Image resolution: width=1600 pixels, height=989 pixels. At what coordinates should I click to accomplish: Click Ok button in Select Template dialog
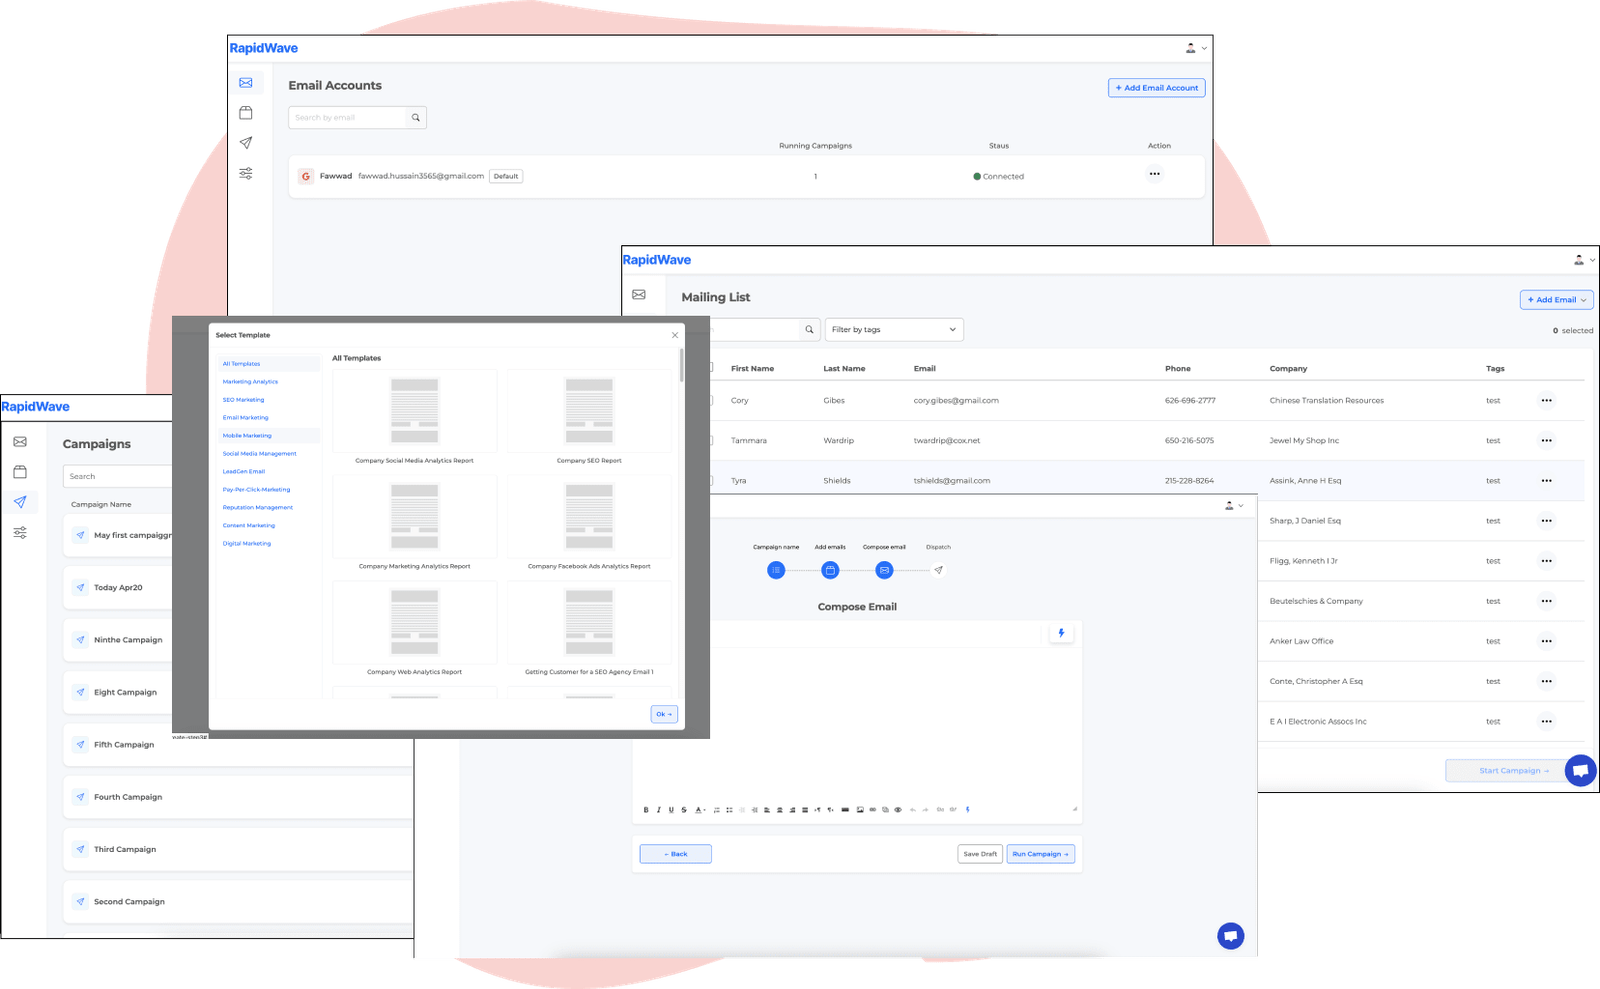[x=664, y=714]
